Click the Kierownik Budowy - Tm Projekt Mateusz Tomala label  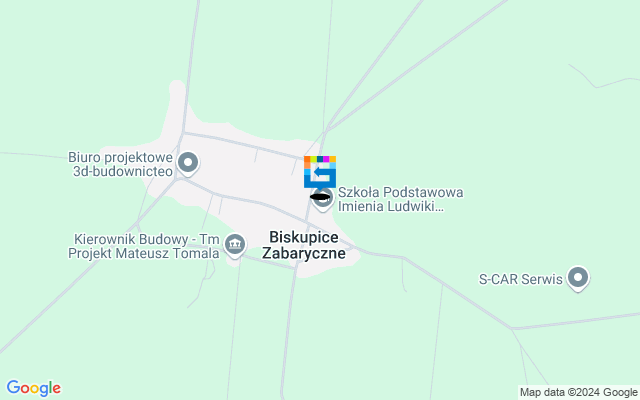coord(144,246)
